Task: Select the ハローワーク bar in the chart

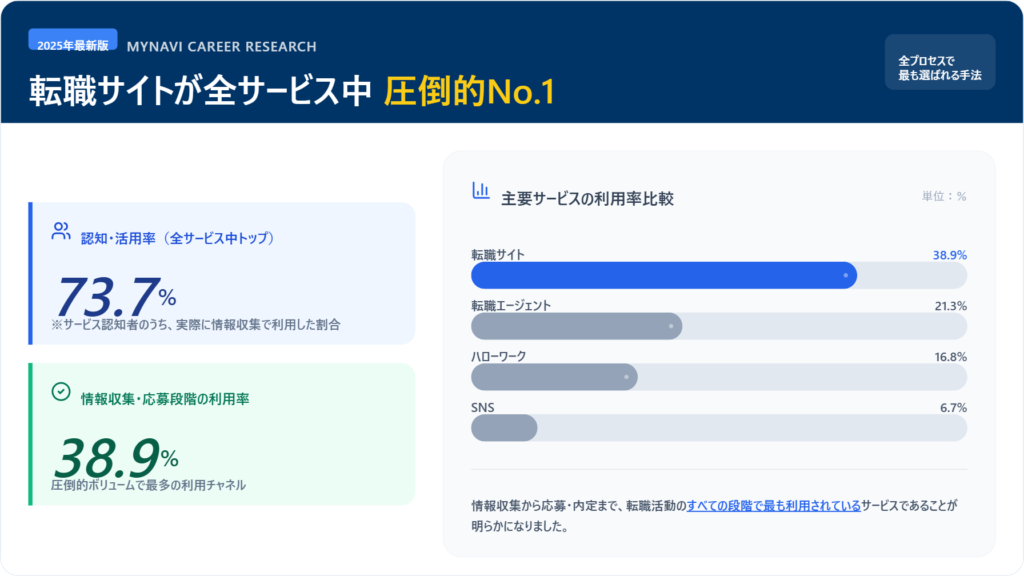Action: click(x=554, y=377)
